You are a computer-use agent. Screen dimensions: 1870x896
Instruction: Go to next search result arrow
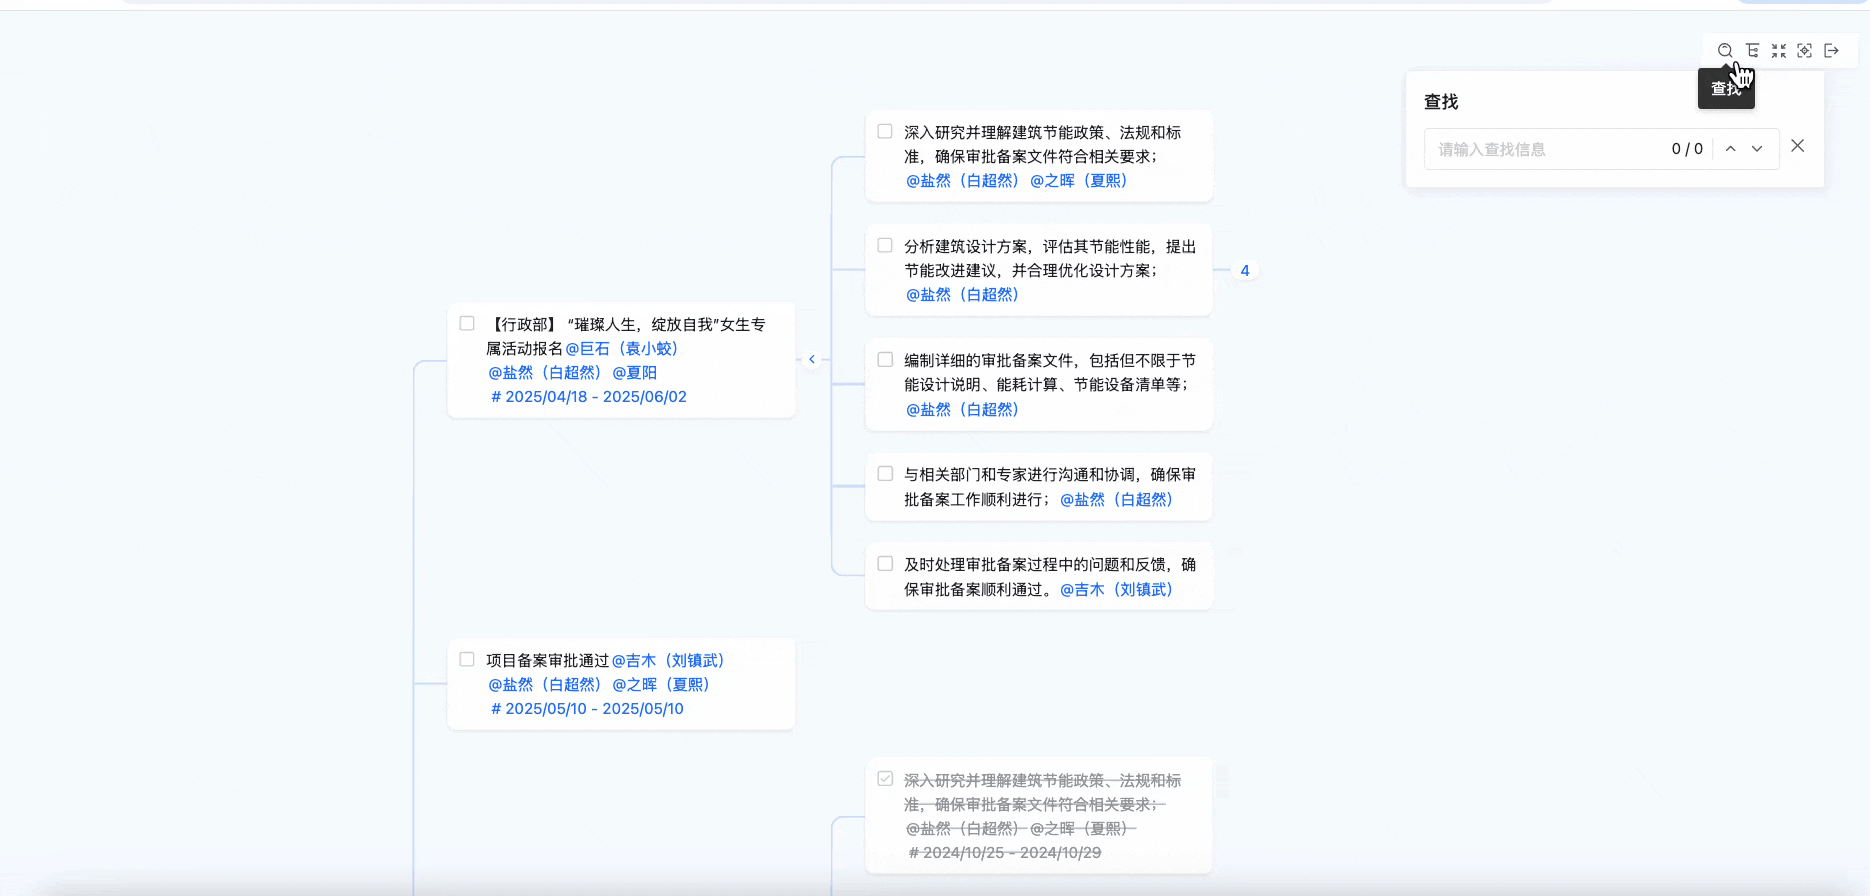pyautogui.click(x=1757, y=149)
